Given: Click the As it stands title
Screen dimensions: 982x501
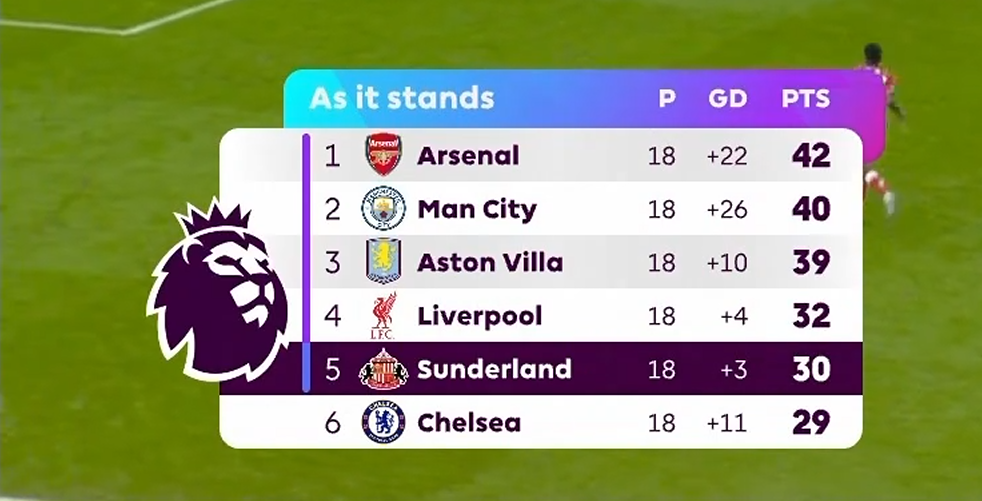Looking at the screenshot, I should 401,98.
